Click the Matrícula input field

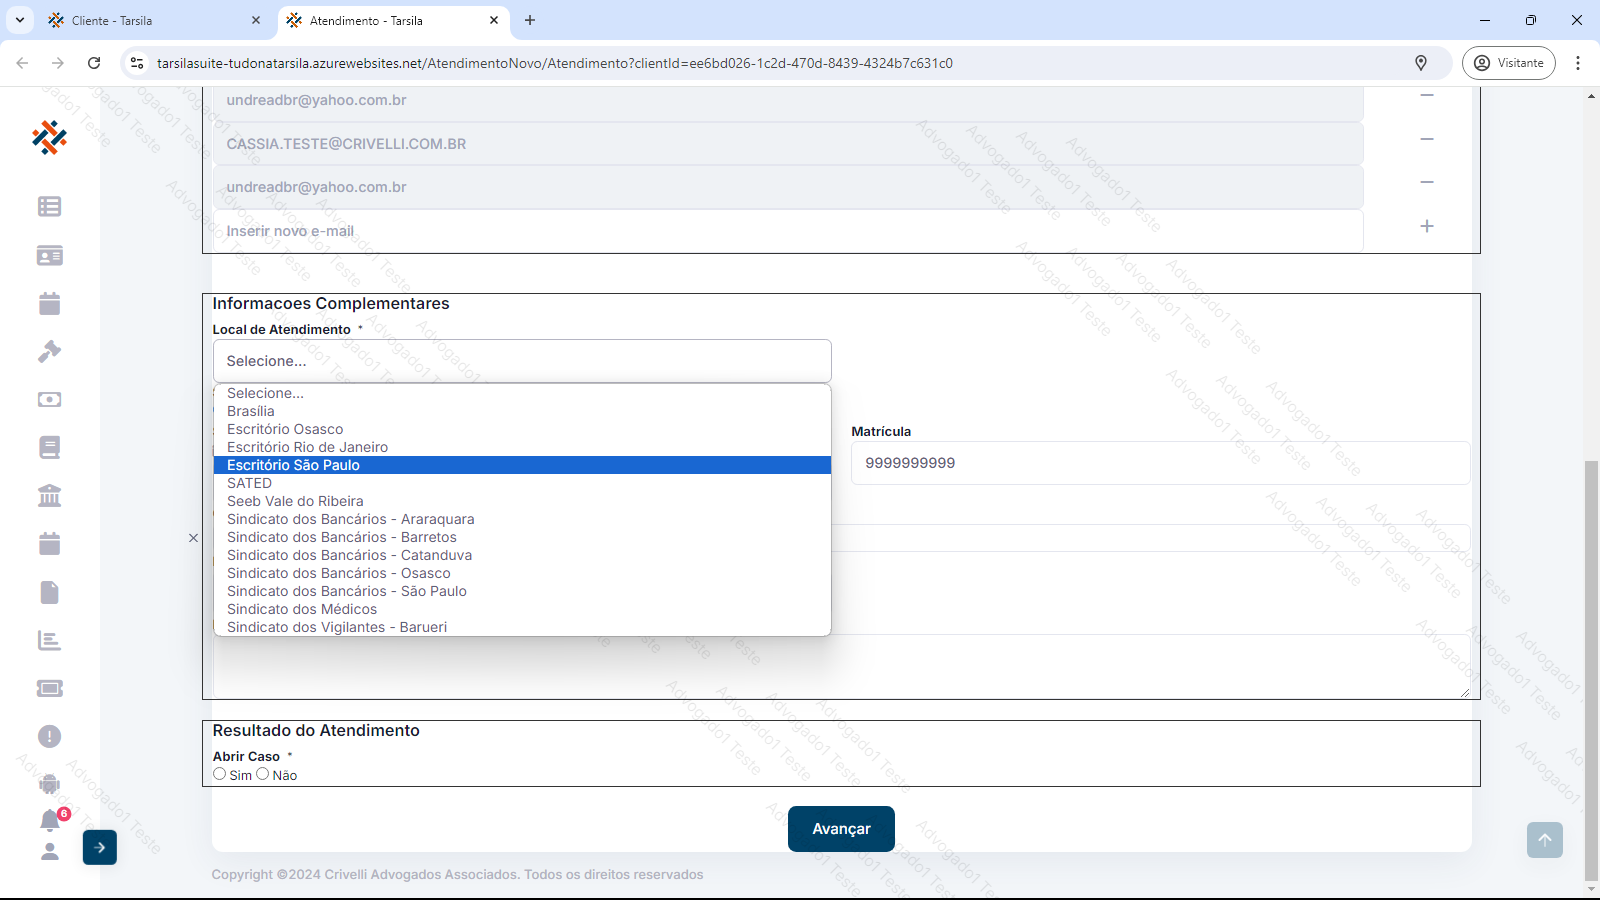pos(1160,463)
